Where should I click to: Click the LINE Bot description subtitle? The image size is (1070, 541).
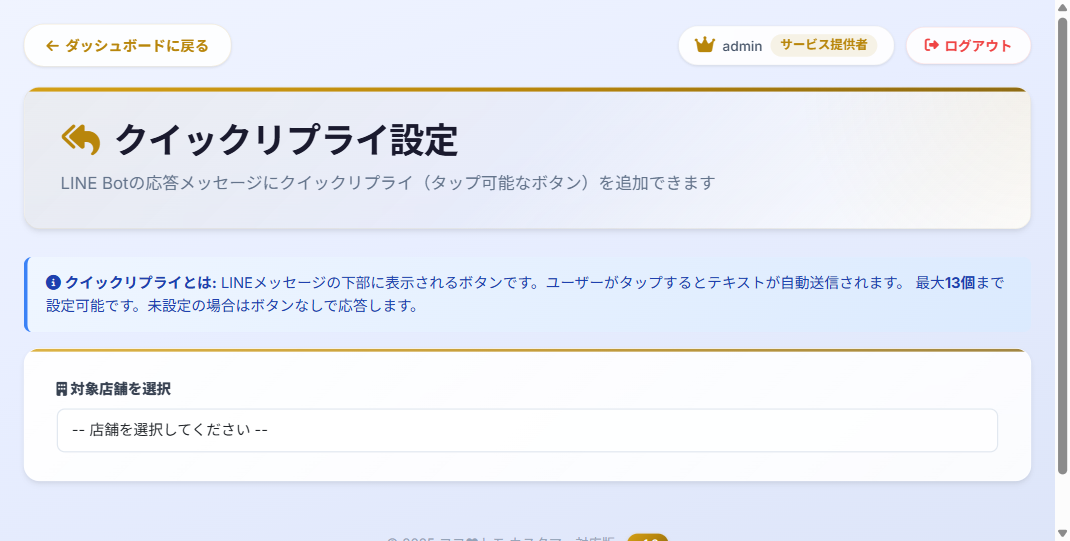[x=388, y=183]
